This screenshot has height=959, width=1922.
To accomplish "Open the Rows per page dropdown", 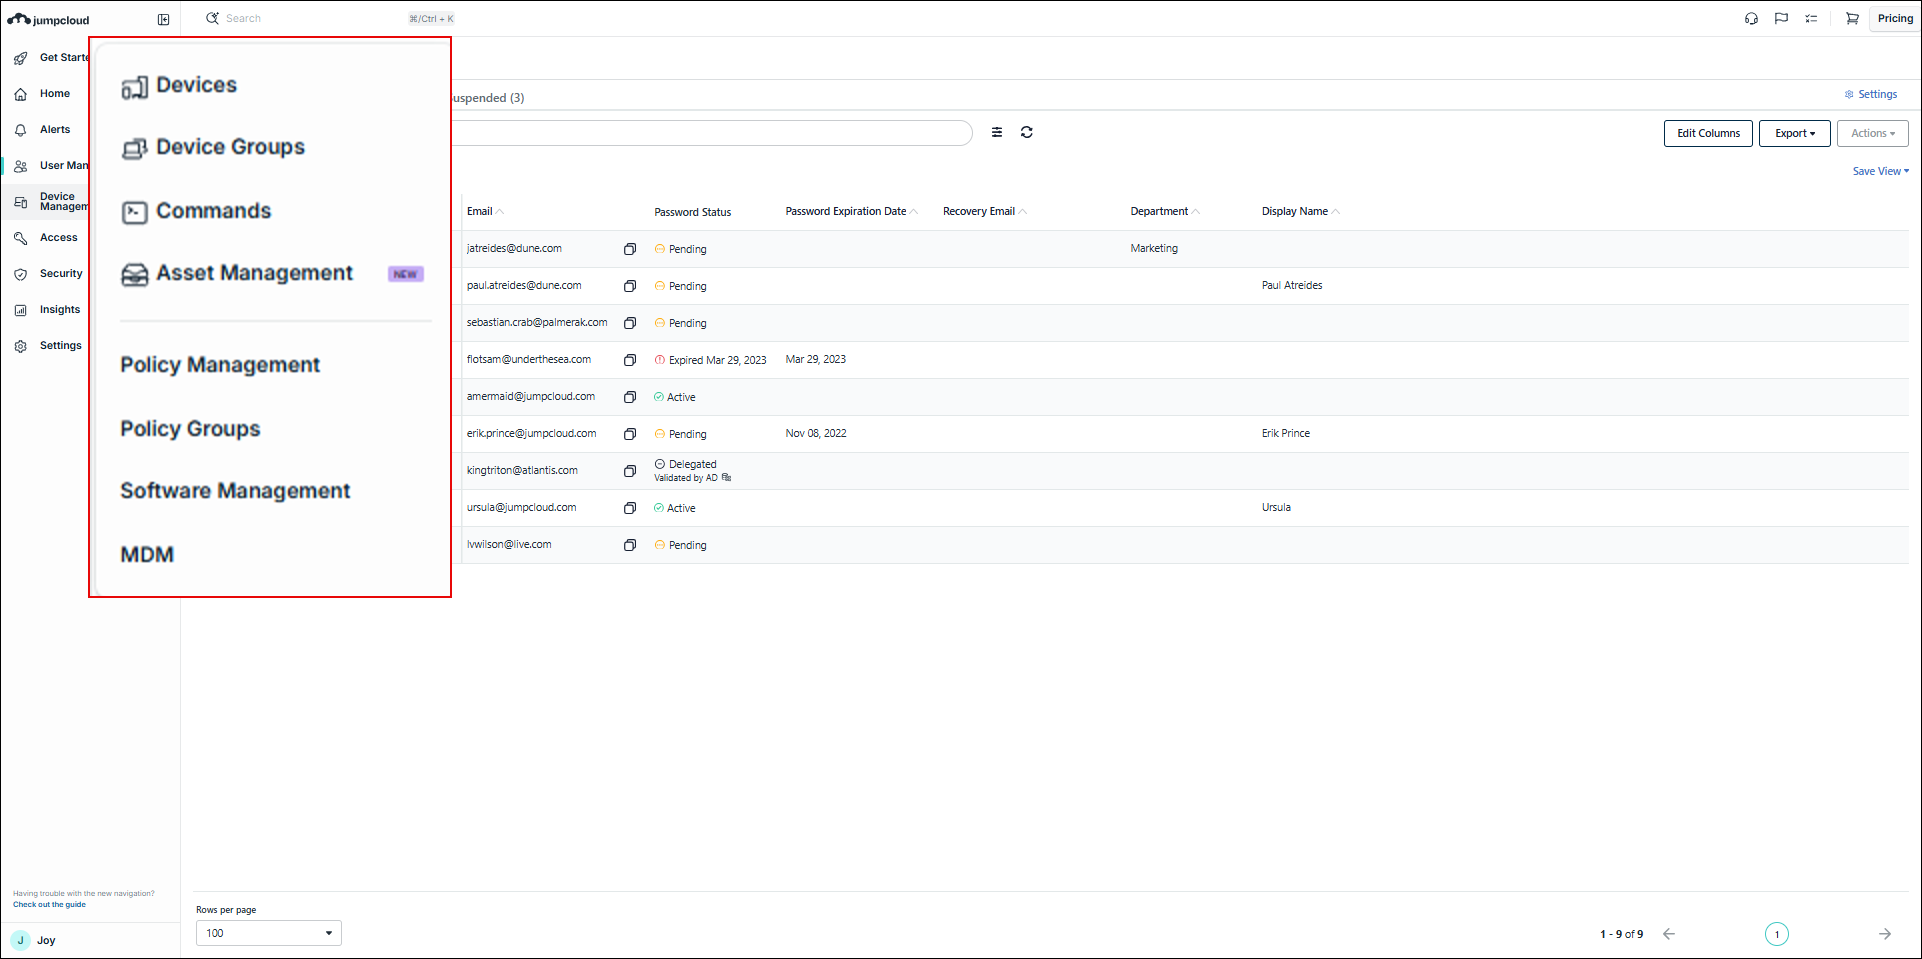I will [268, 933].
